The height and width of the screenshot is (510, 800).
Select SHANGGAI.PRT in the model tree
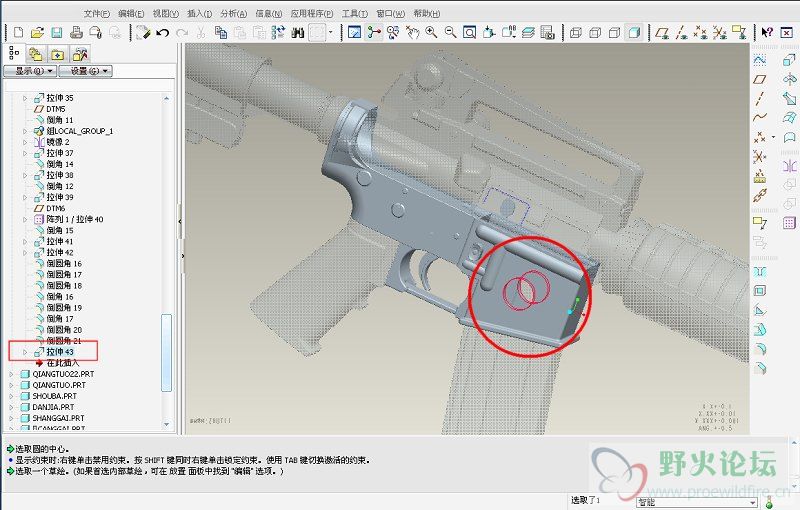pos(53,418)
